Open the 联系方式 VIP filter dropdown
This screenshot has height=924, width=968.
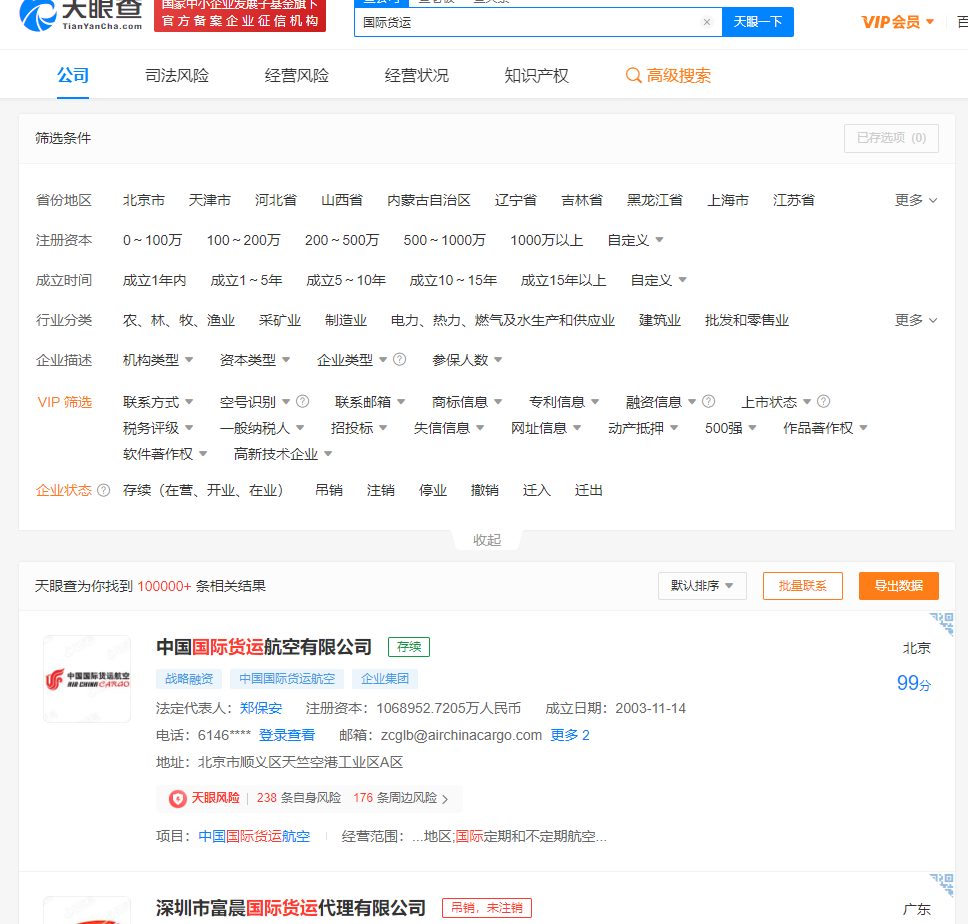click(x=158, y=402)
